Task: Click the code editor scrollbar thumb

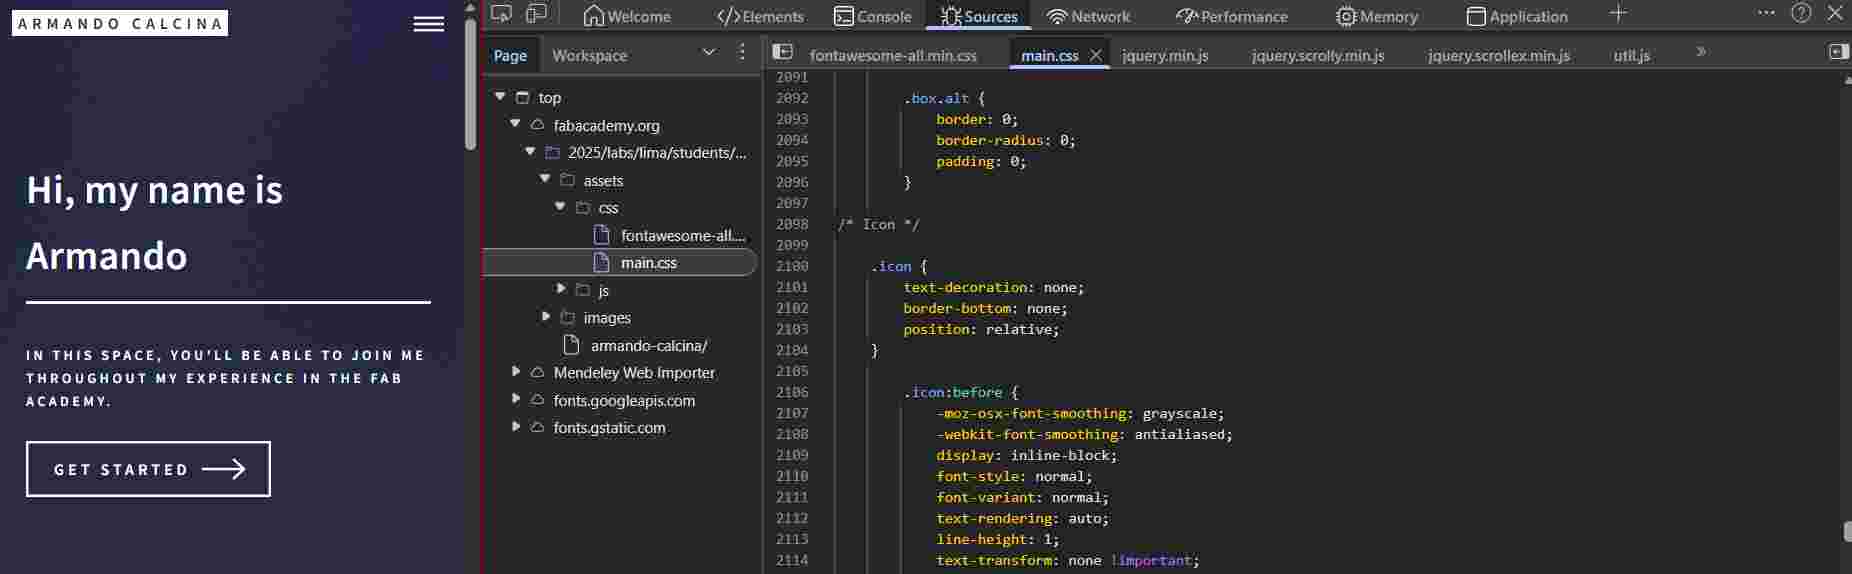Action: (x=1847, y=532)
